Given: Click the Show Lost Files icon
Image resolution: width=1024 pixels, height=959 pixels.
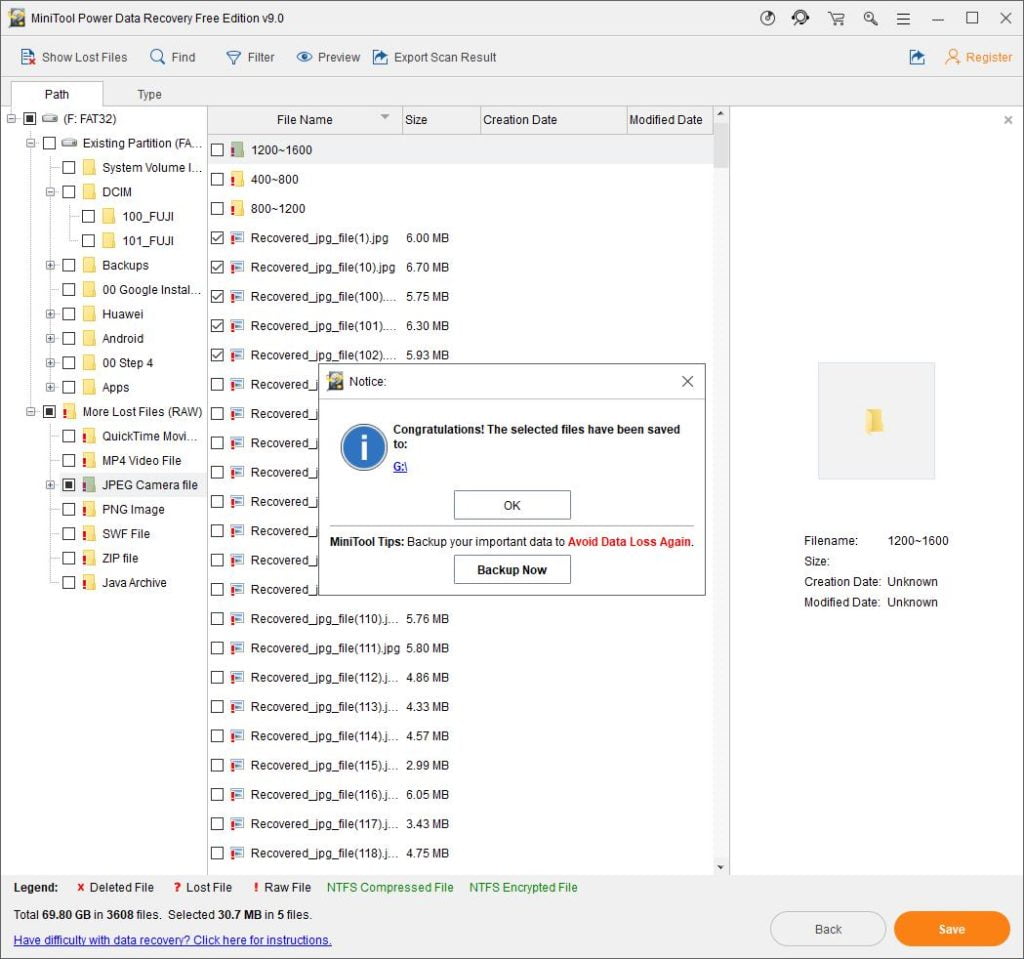Looking at the screenshot, I should 28,57.
